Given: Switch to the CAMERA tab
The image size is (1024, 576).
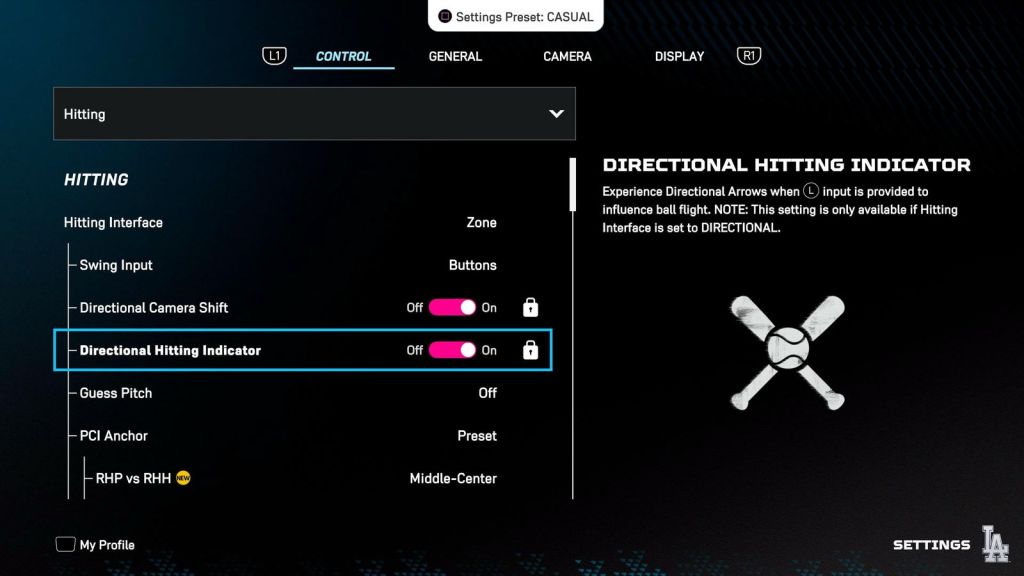Looking at the screenshot, I should [567, 57].
